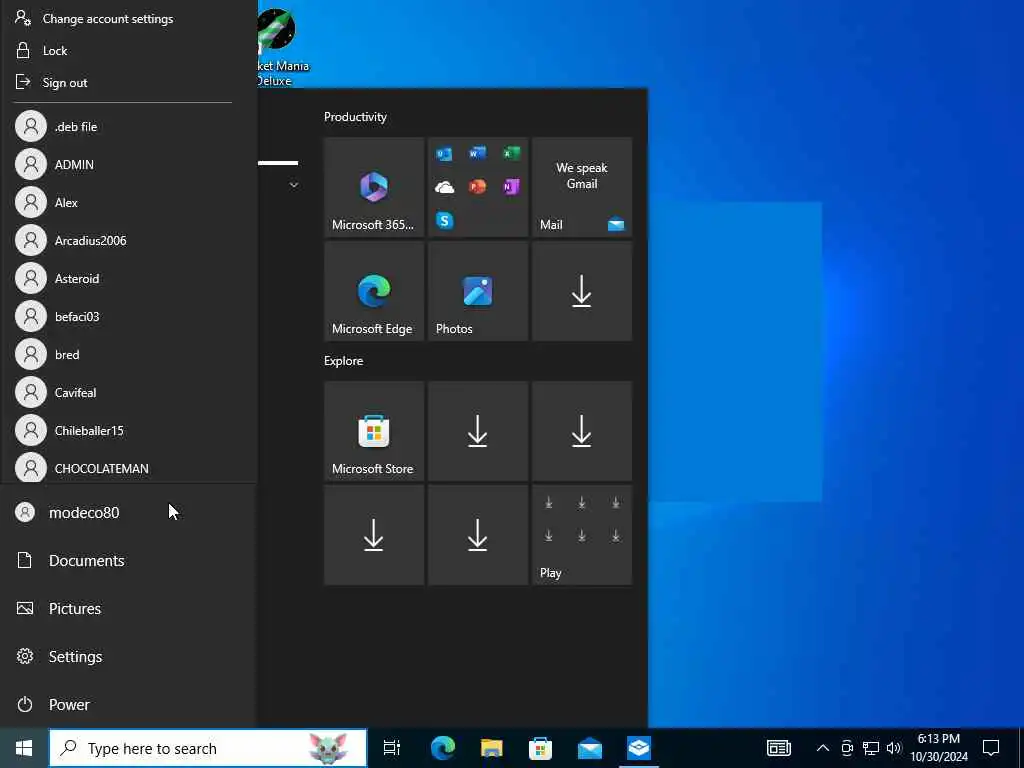Click download tile below Microsoft Store

(374, 535)
